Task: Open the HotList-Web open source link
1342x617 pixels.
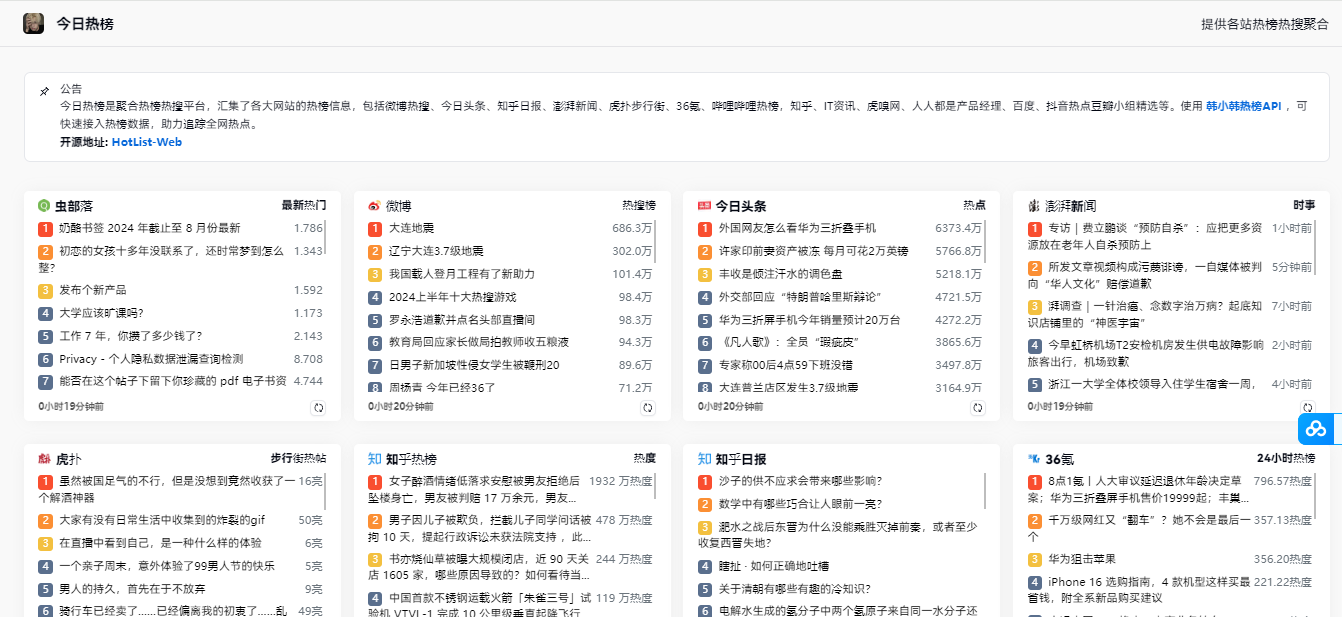Action: [x=146, y=142]
